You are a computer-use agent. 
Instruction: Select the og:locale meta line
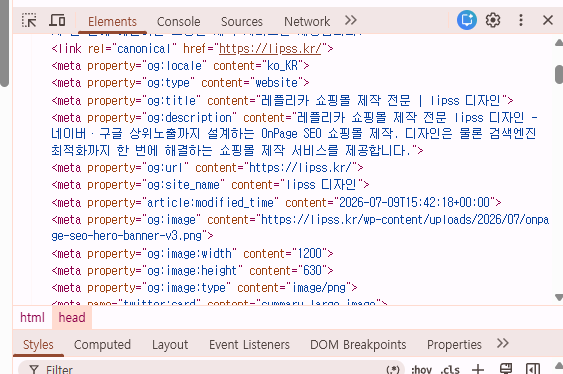(x=180, y=66)
